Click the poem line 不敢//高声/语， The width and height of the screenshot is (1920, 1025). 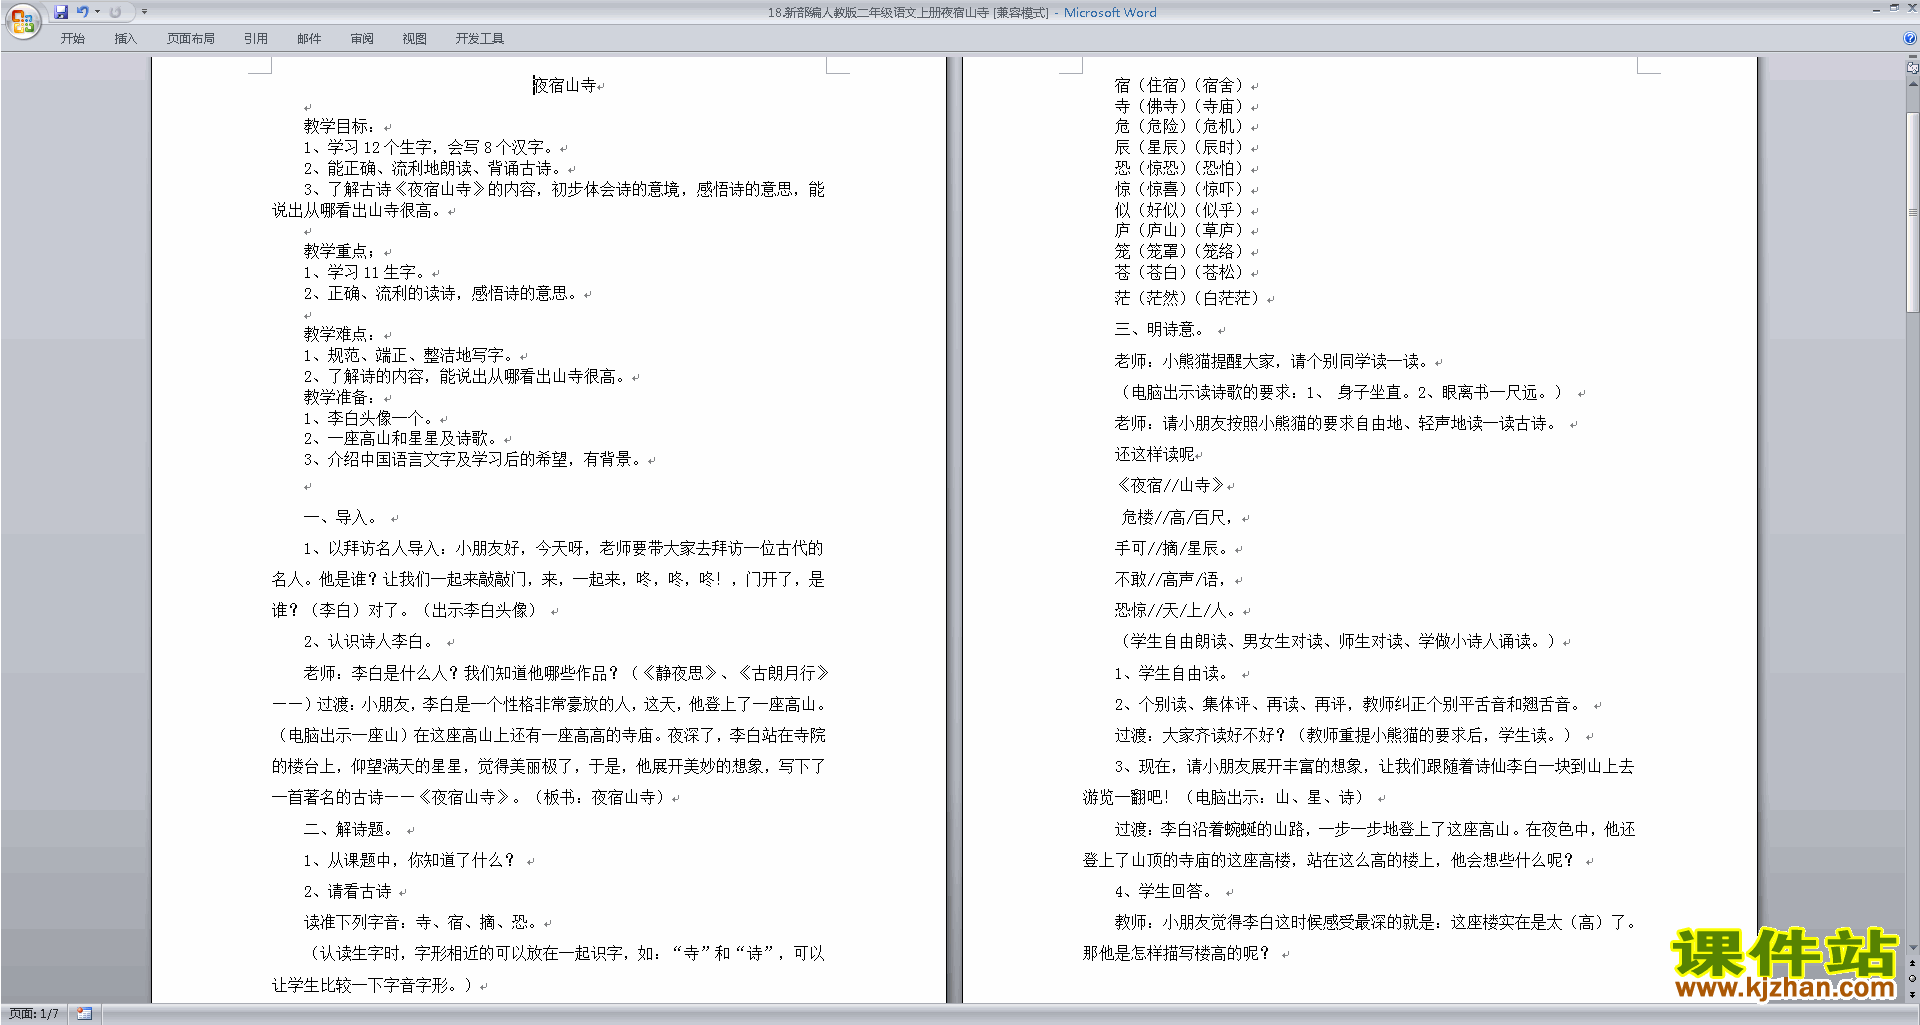pyautogui.click(x=1171, y=579)
